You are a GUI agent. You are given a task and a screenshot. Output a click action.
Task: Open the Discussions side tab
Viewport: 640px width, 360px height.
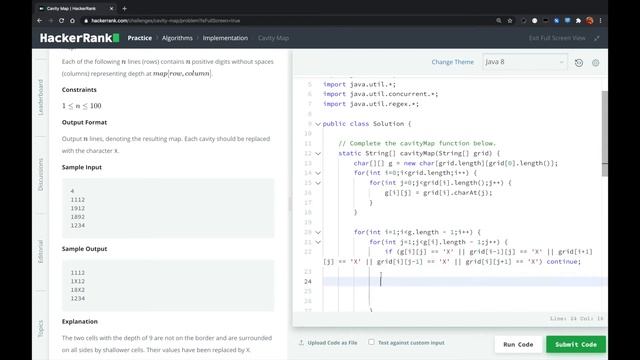tap(40, 175)
